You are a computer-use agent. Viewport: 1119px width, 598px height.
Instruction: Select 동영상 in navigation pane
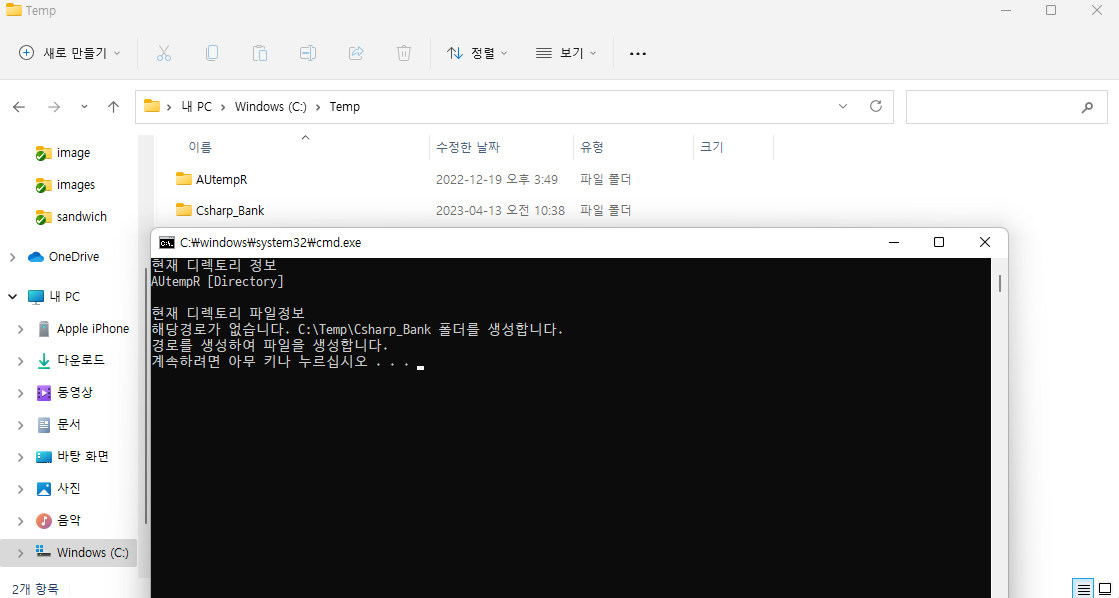point(65,393)
